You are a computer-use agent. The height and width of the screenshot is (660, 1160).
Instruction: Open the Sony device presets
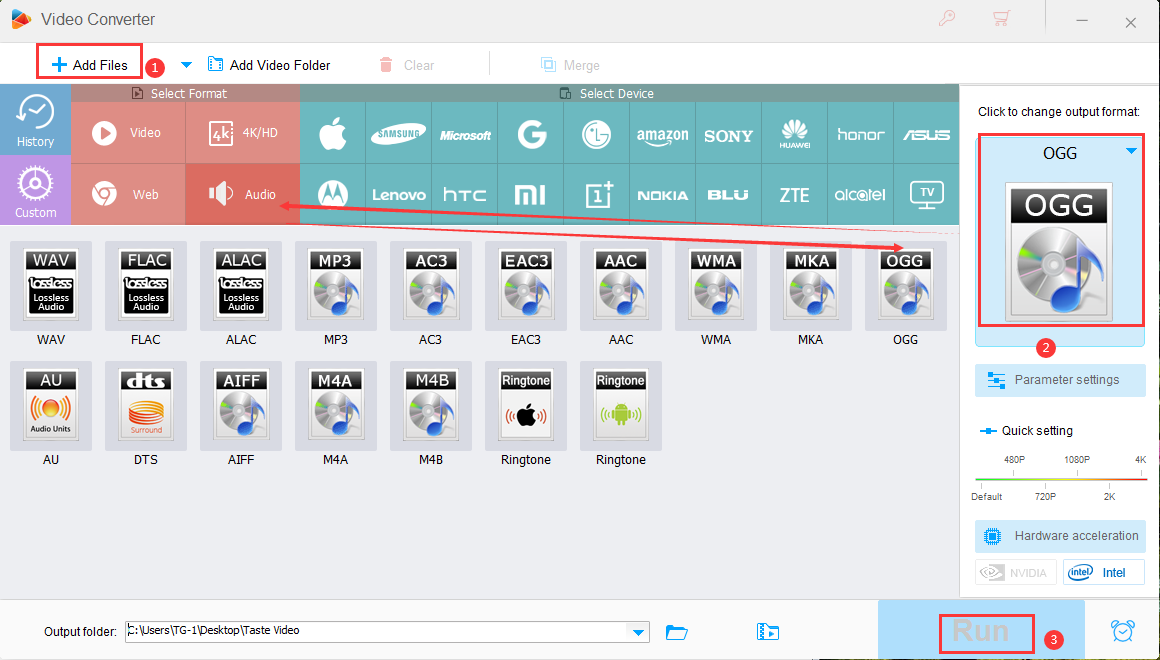pyautogui.click(x=729, y=134)
